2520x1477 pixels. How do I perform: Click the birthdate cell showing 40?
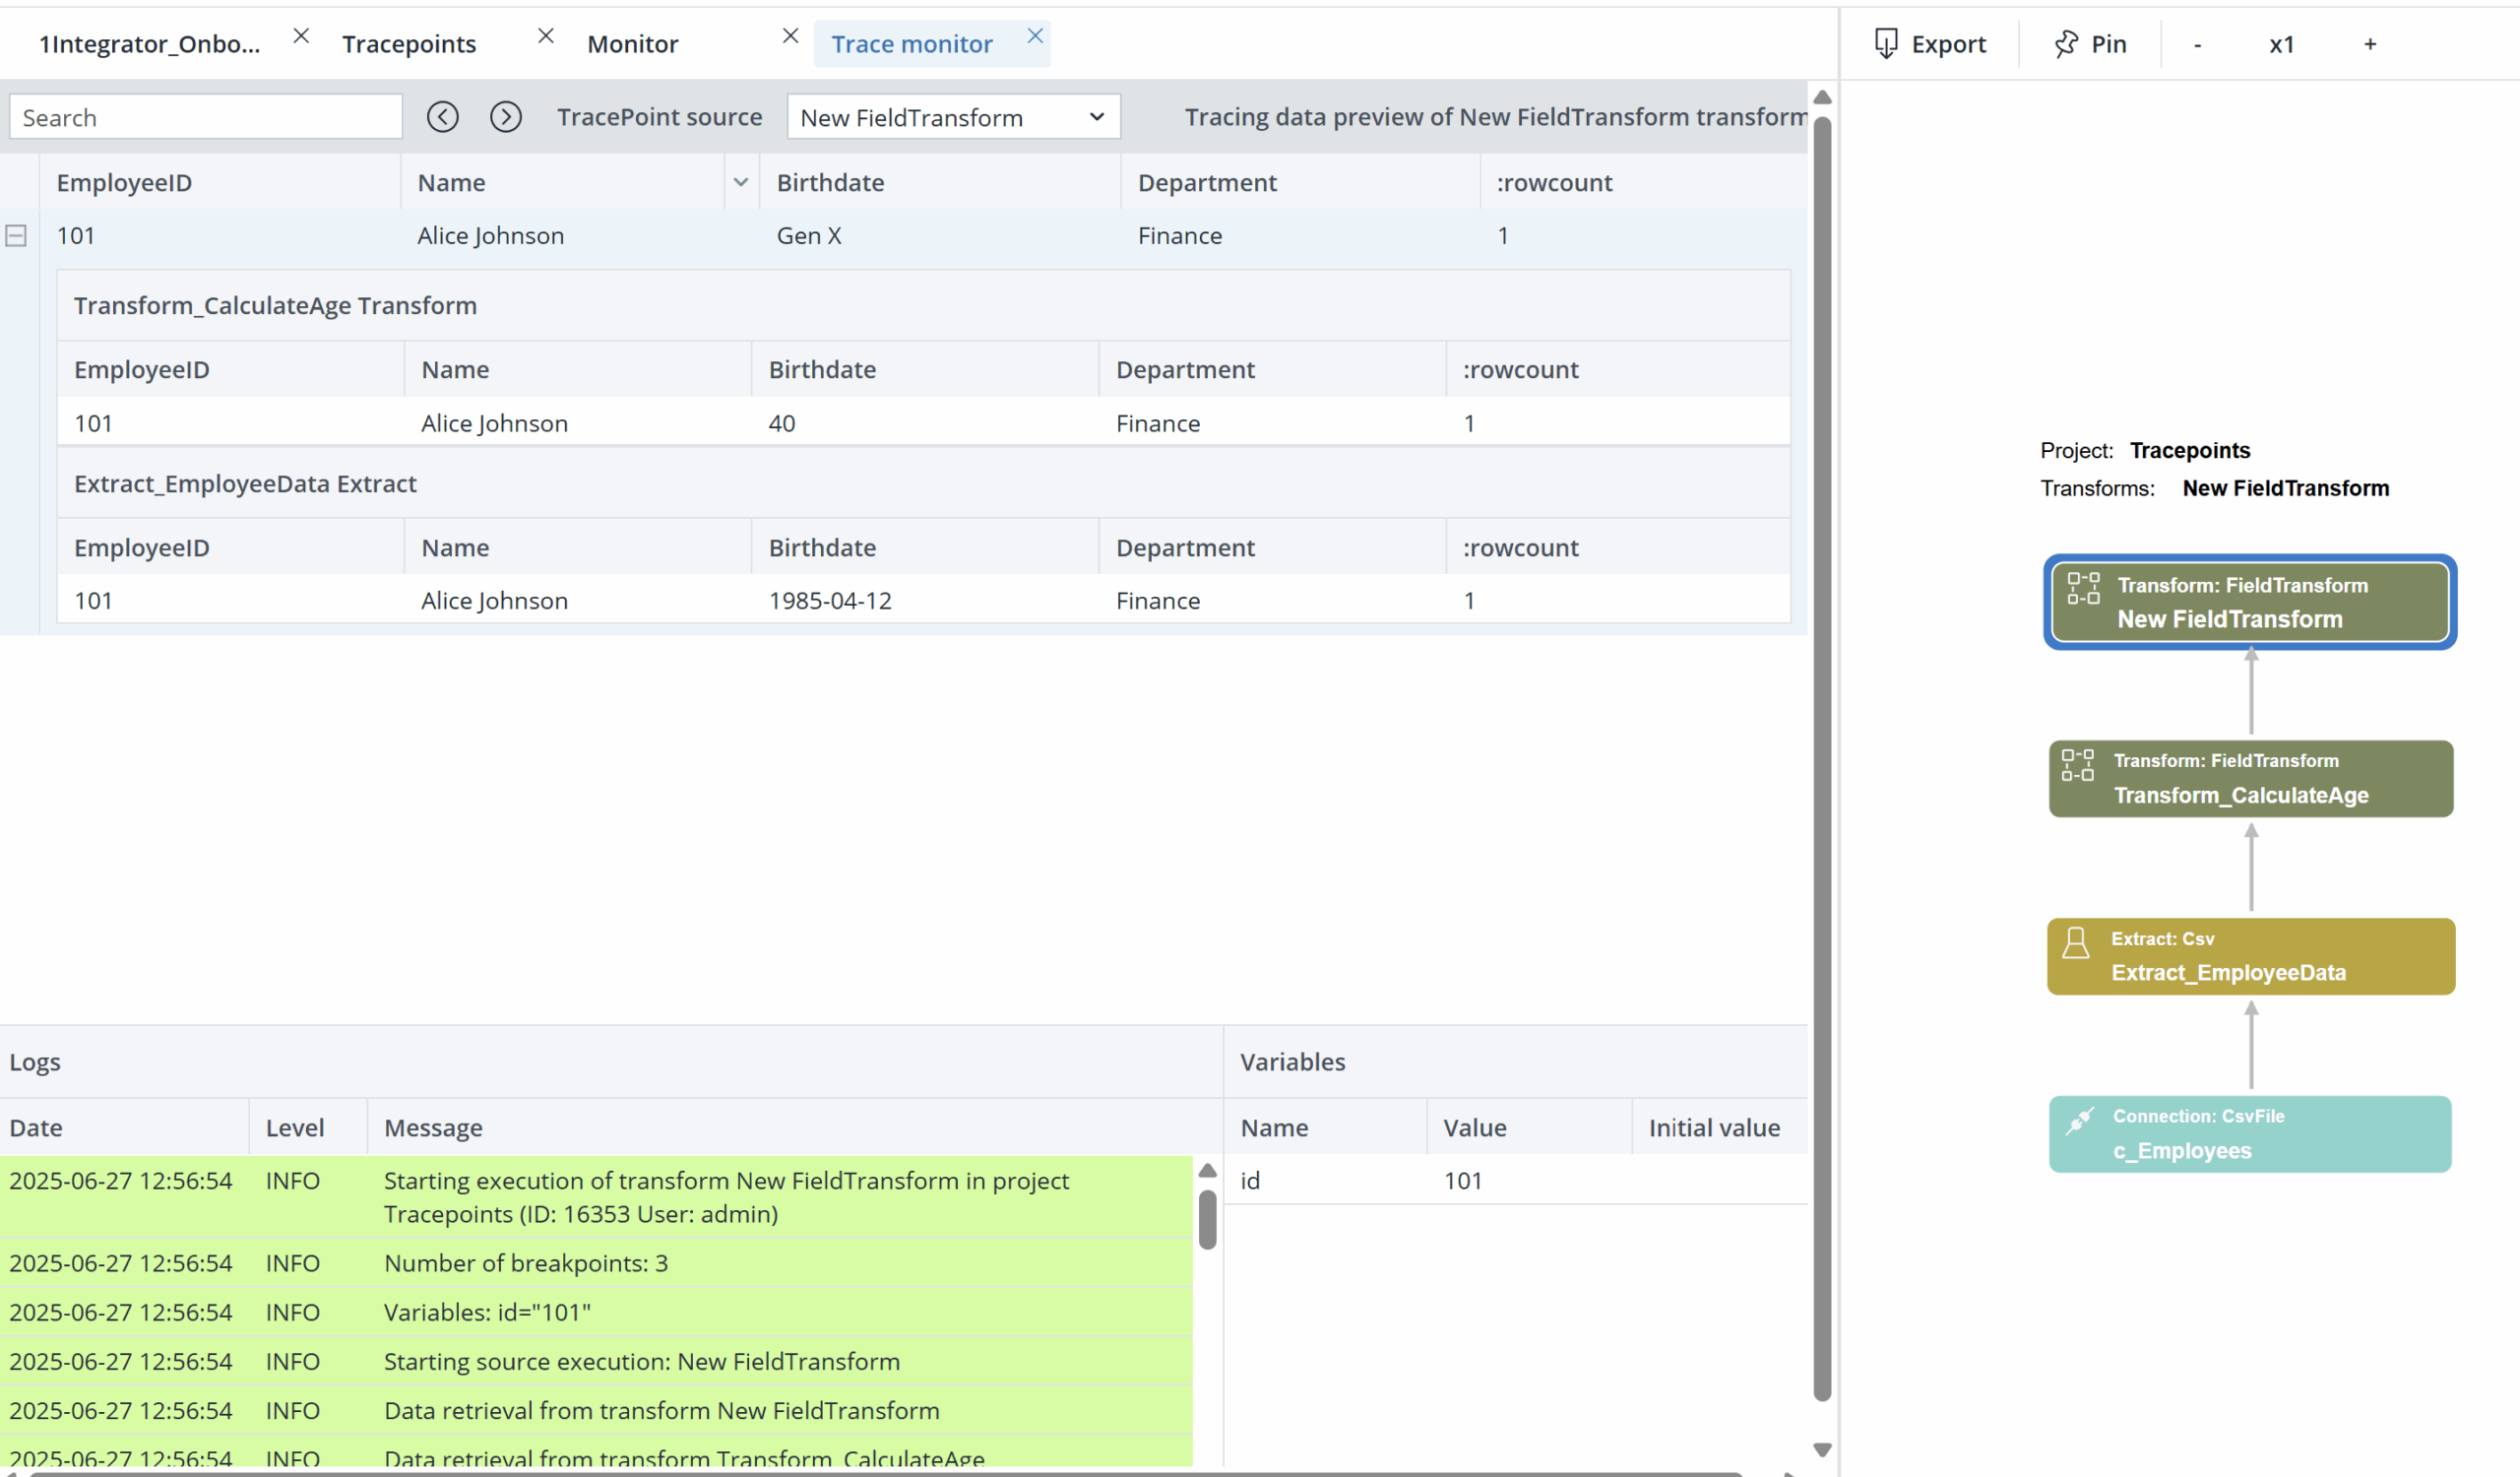coord(782,423)
